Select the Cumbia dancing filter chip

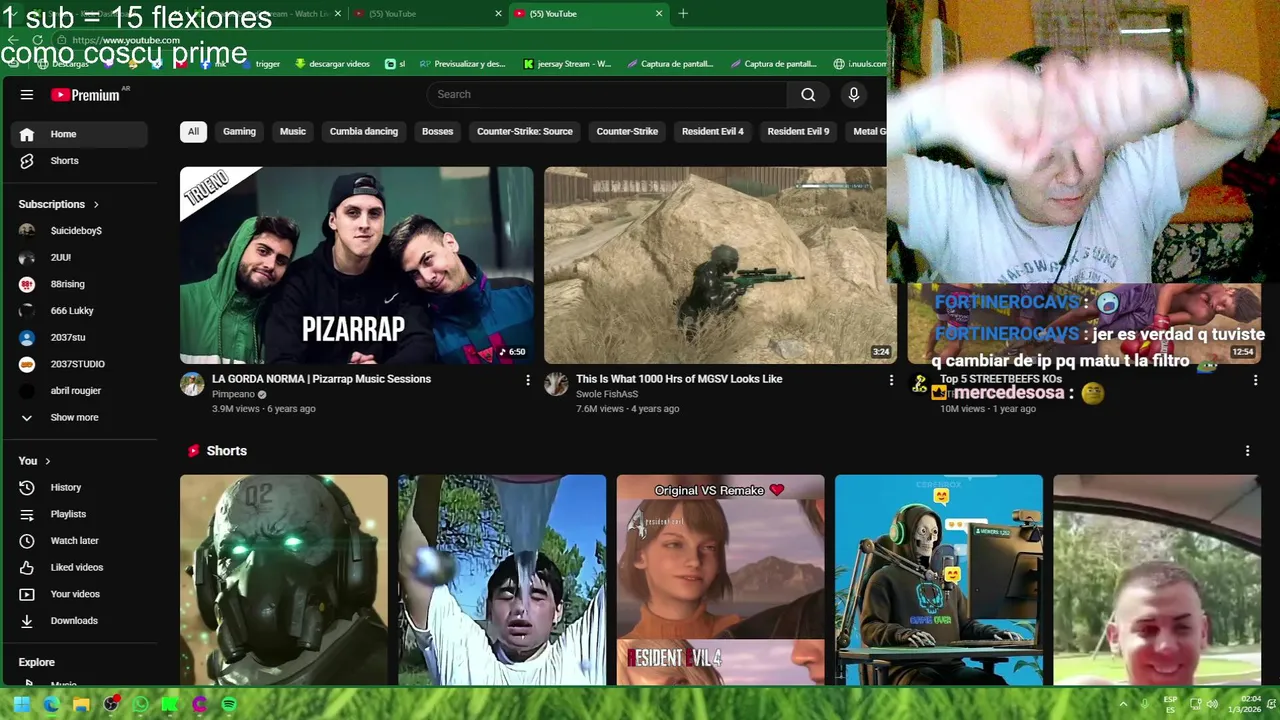(364, 131)
